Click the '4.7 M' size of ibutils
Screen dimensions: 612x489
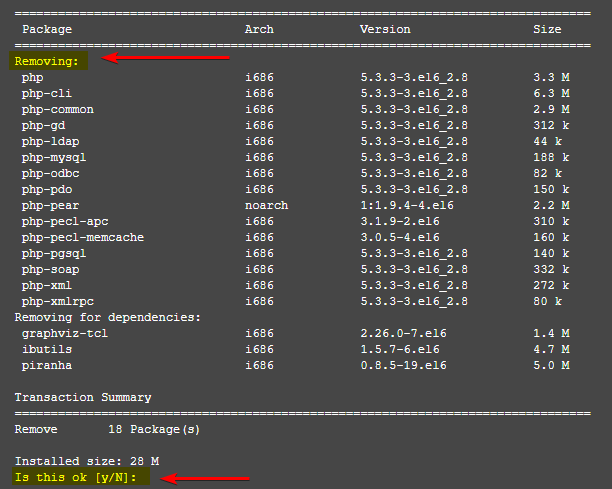[x=551, y=349]
